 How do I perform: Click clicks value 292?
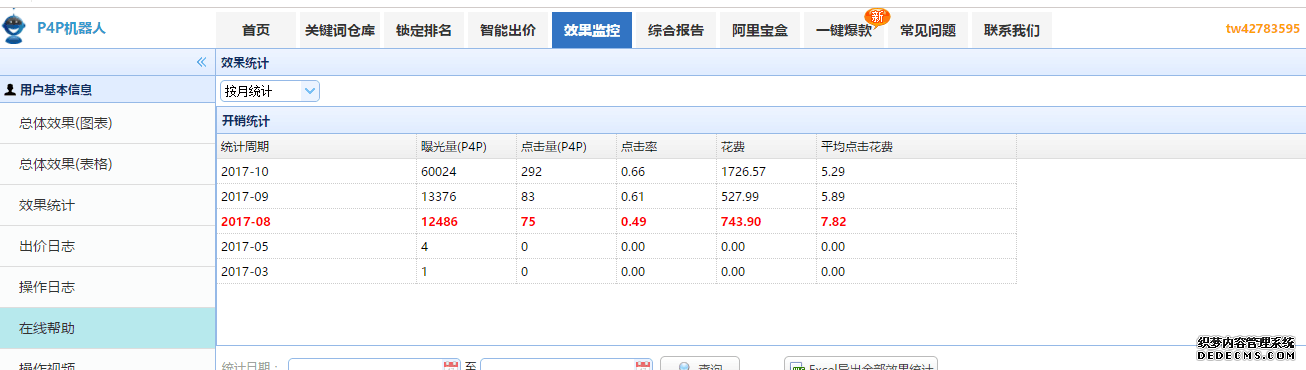click(x=531, y=172)
